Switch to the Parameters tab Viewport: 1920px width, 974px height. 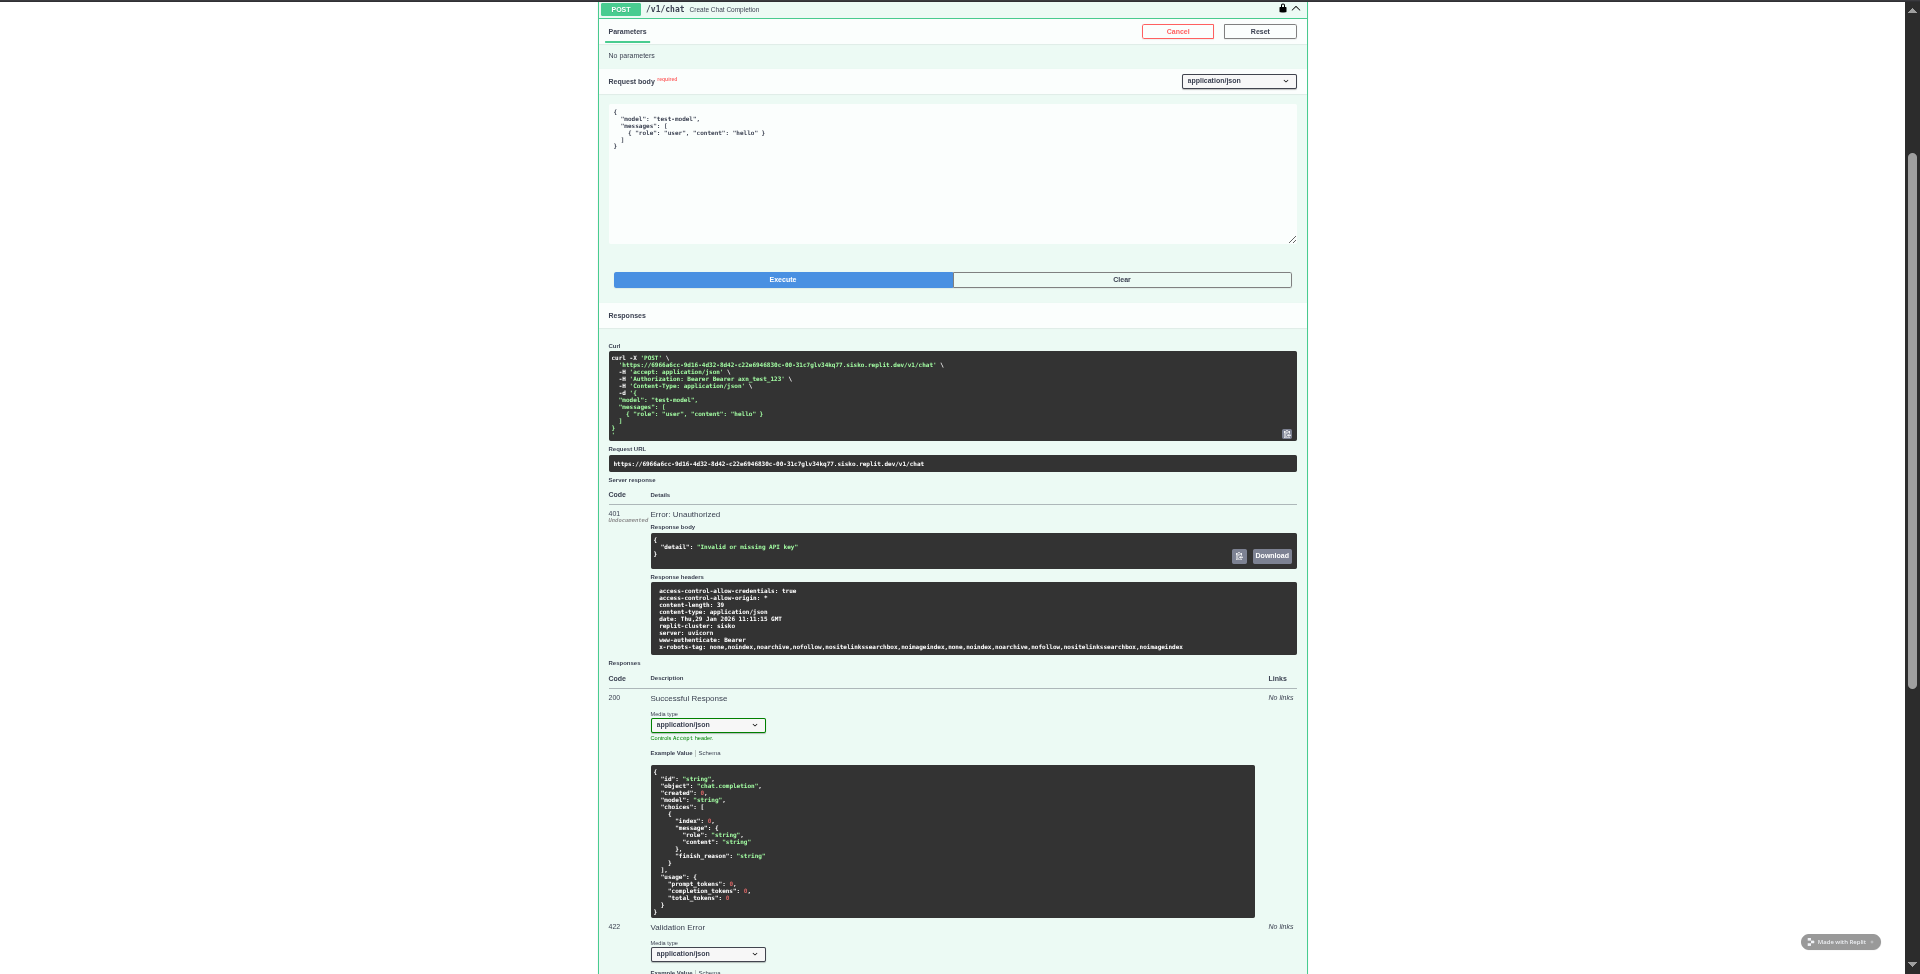[x=627, y=32]
